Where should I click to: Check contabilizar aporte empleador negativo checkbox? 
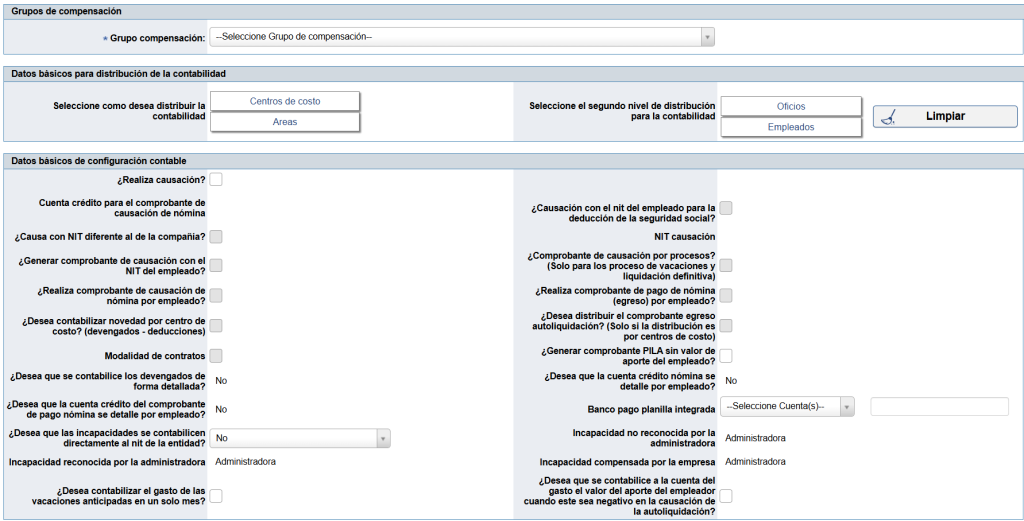point(727,496)
